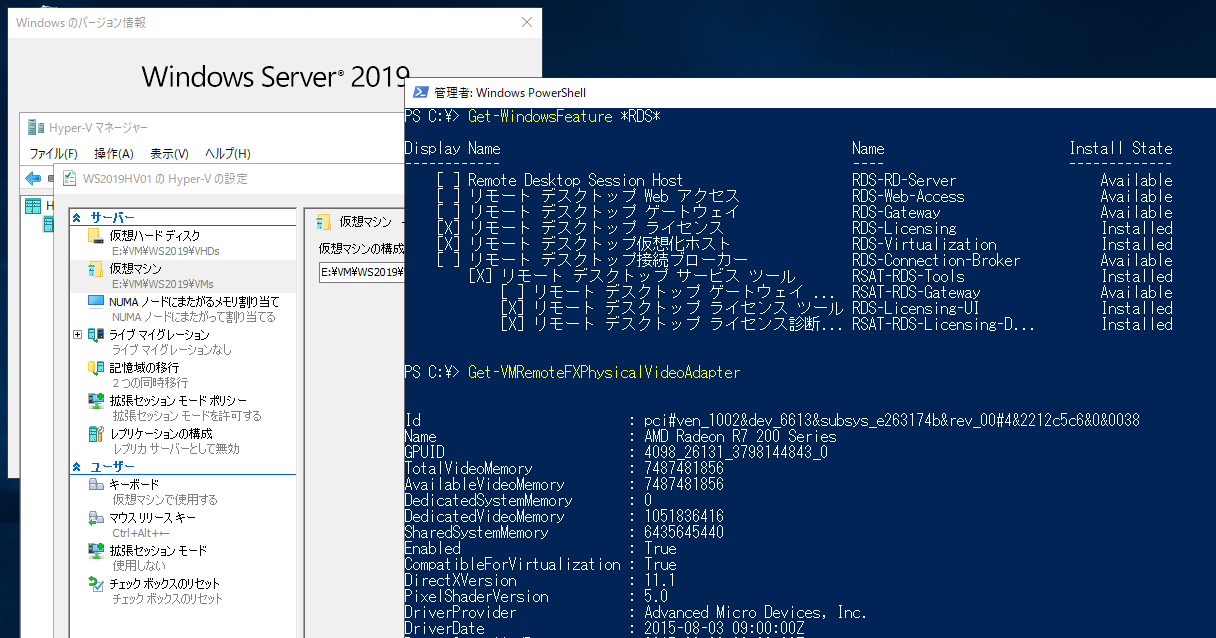Open the ファイル(F) menu in Hyper-V Manager
Screen dimensions: 1216x638
(53, 153)
